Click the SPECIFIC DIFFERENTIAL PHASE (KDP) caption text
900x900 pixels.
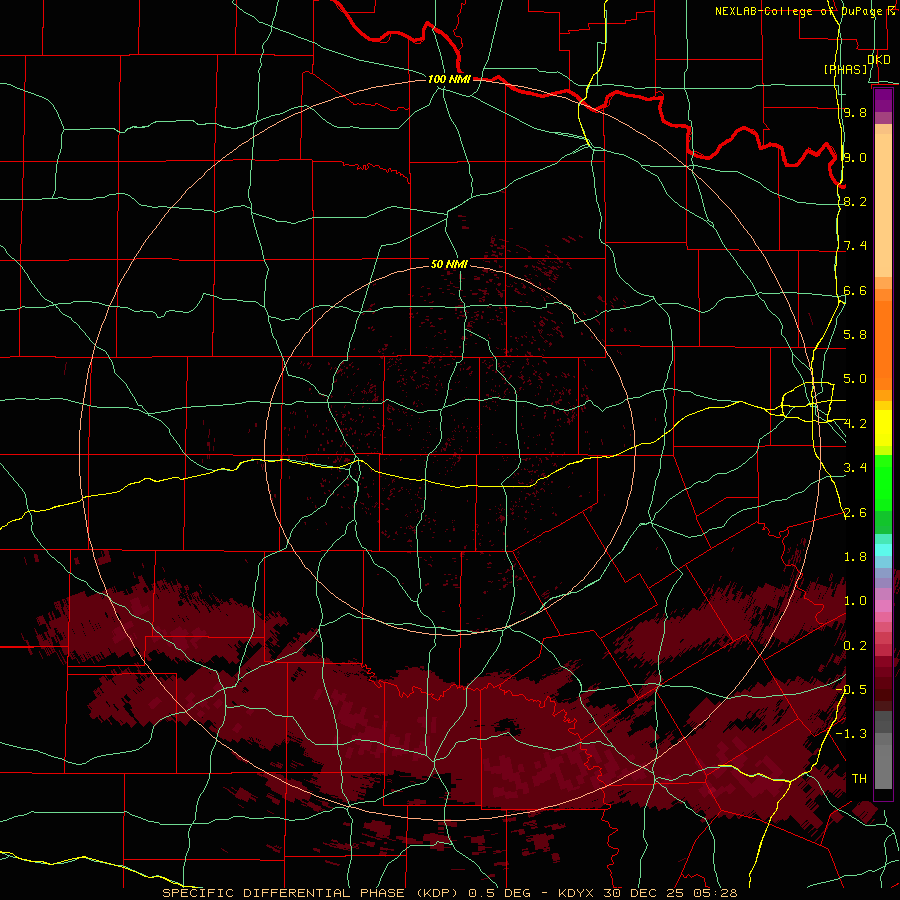[312, 893]
